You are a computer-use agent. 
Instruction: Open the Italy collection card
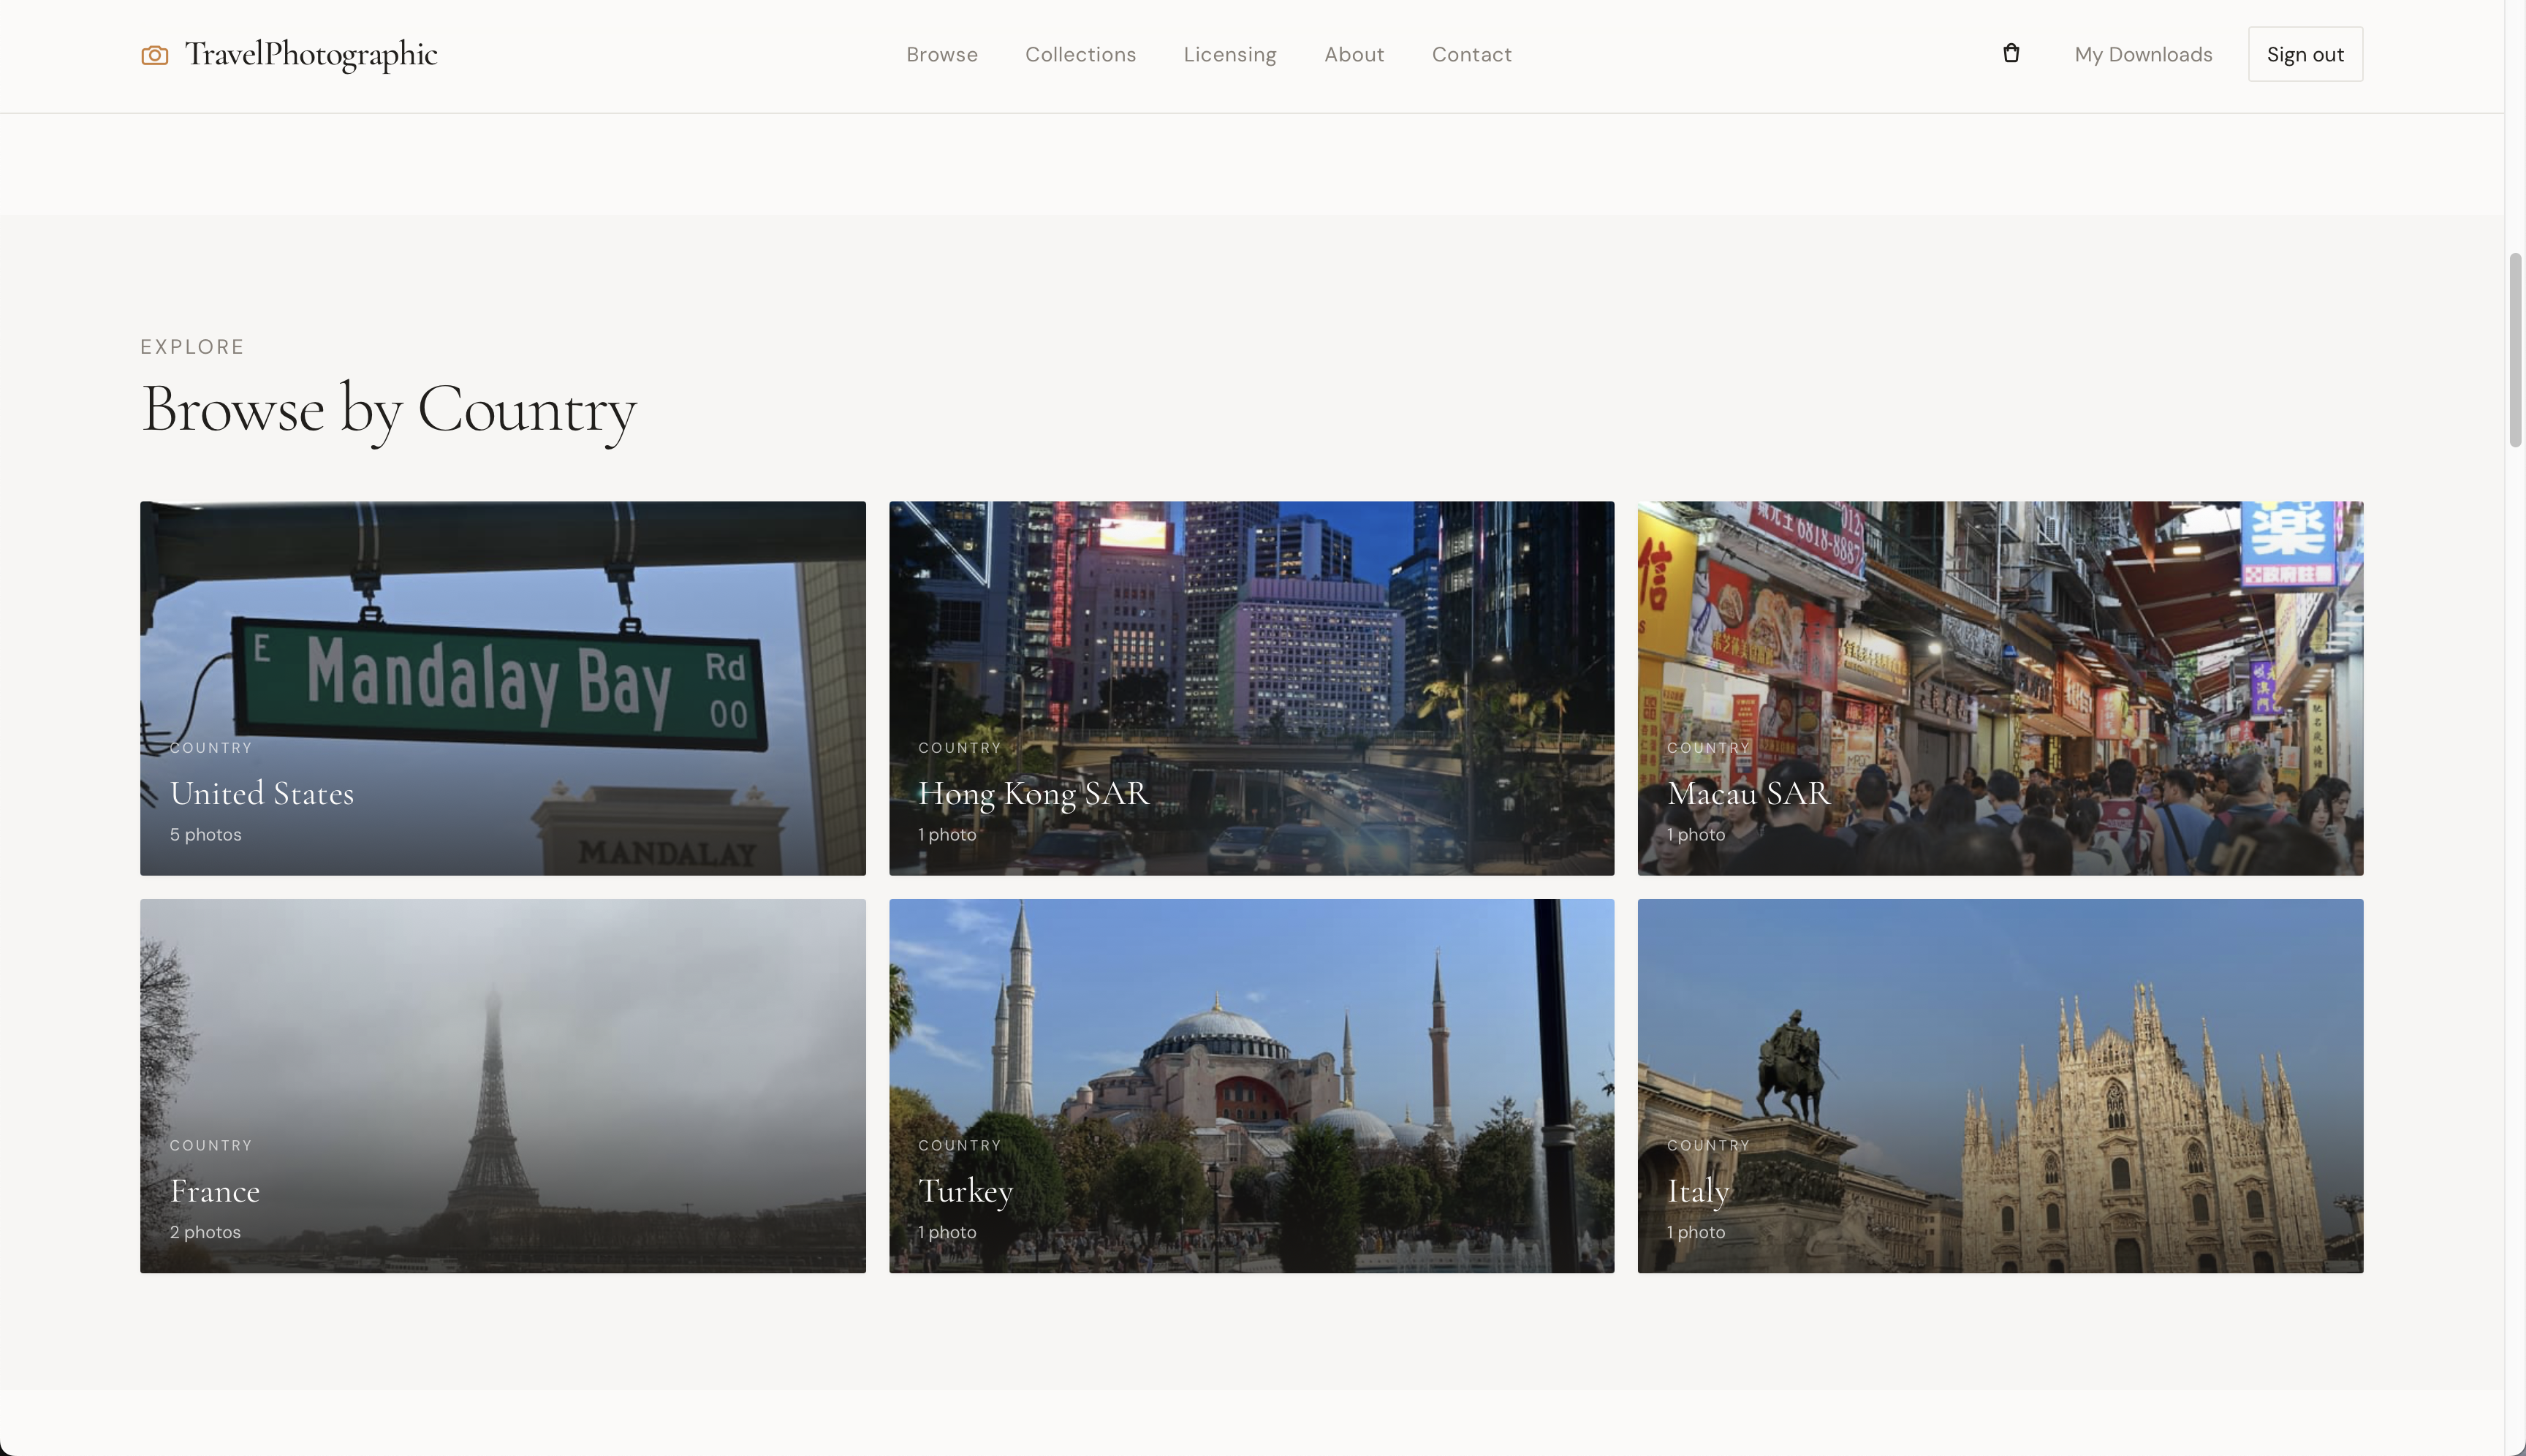click(2000, 1085)
